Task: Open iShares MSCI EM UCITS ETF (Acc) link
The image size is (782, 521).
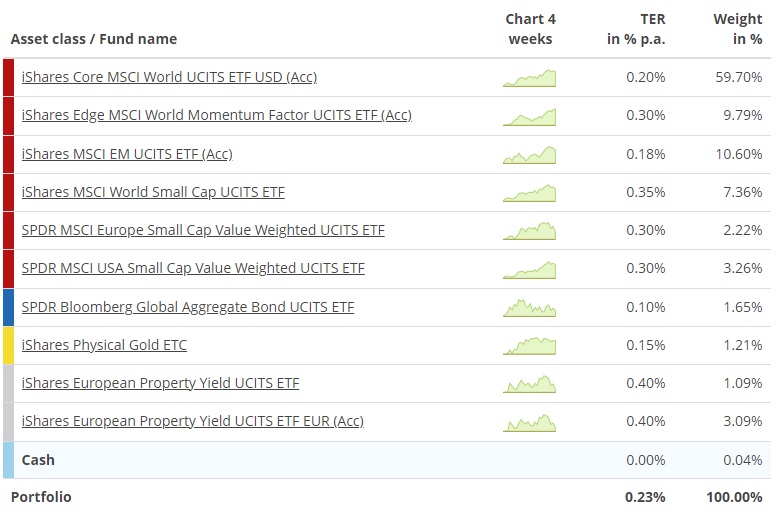Action: (x=127, y=154)
